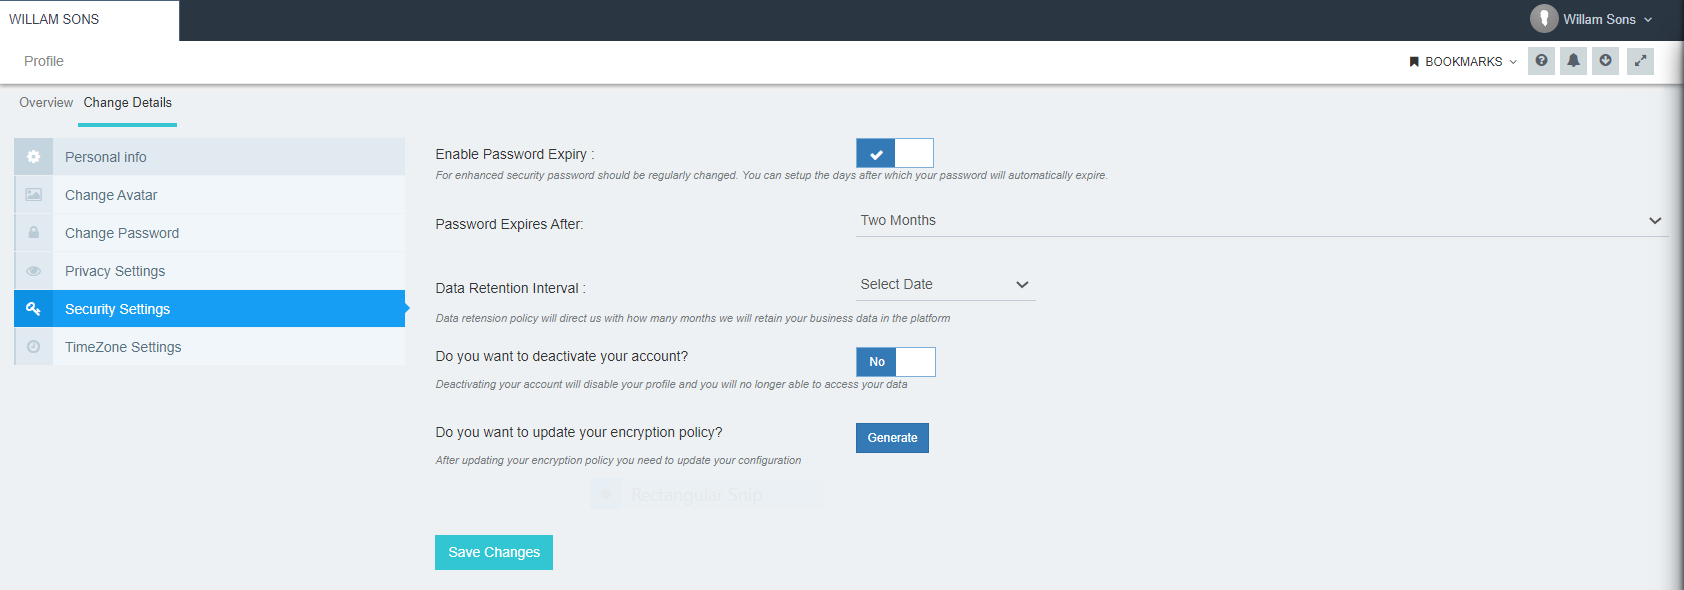Click the download arrow icon in header

point(1605,61)
